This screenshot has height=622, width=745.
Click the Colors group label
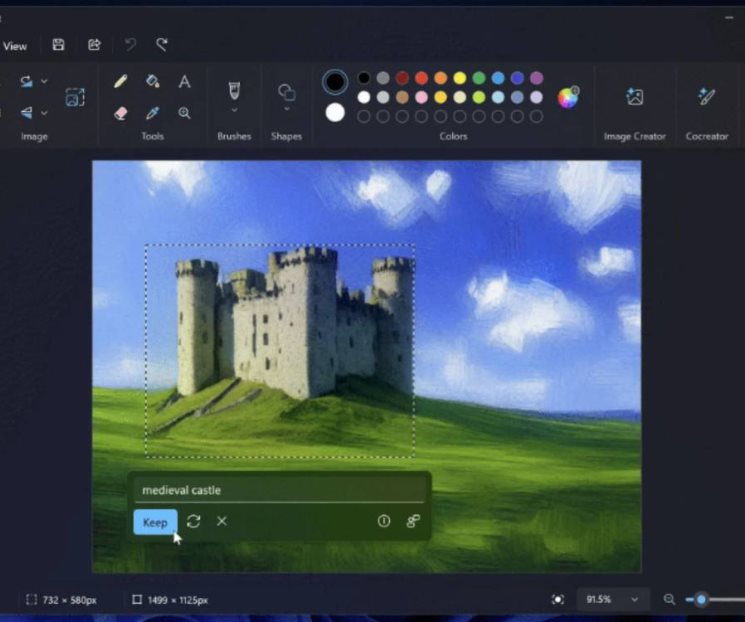tap(453, 136)
